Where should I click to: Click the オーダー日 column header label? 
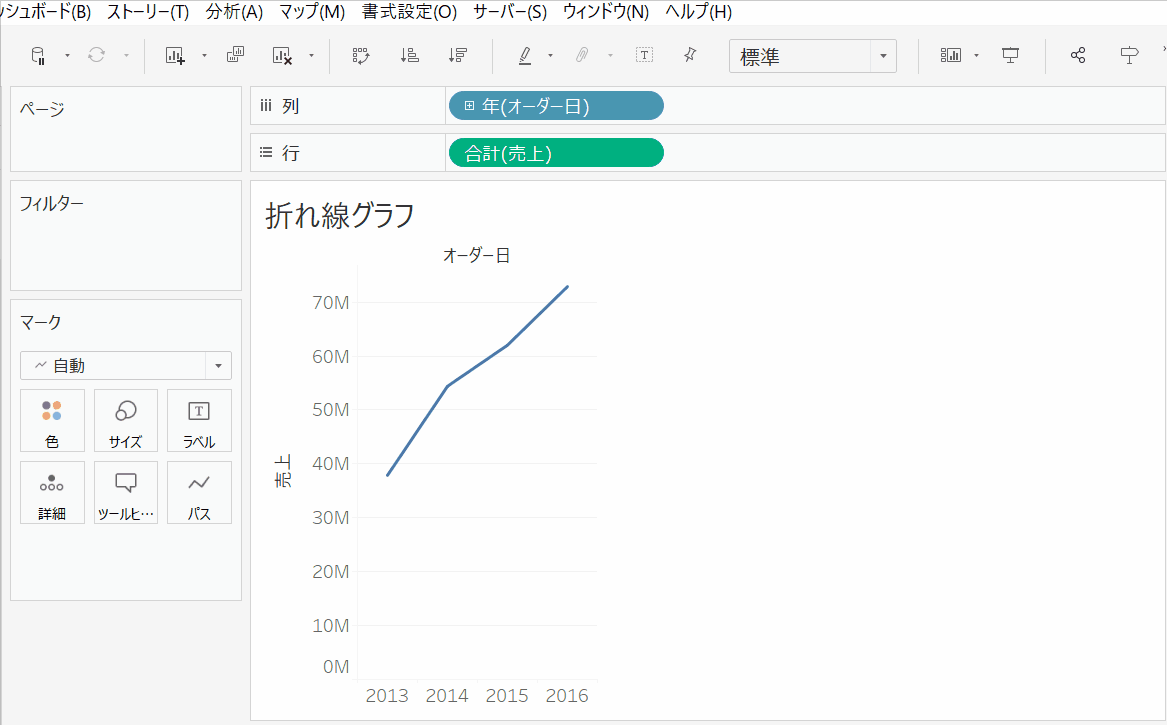[x=476, y=255]
